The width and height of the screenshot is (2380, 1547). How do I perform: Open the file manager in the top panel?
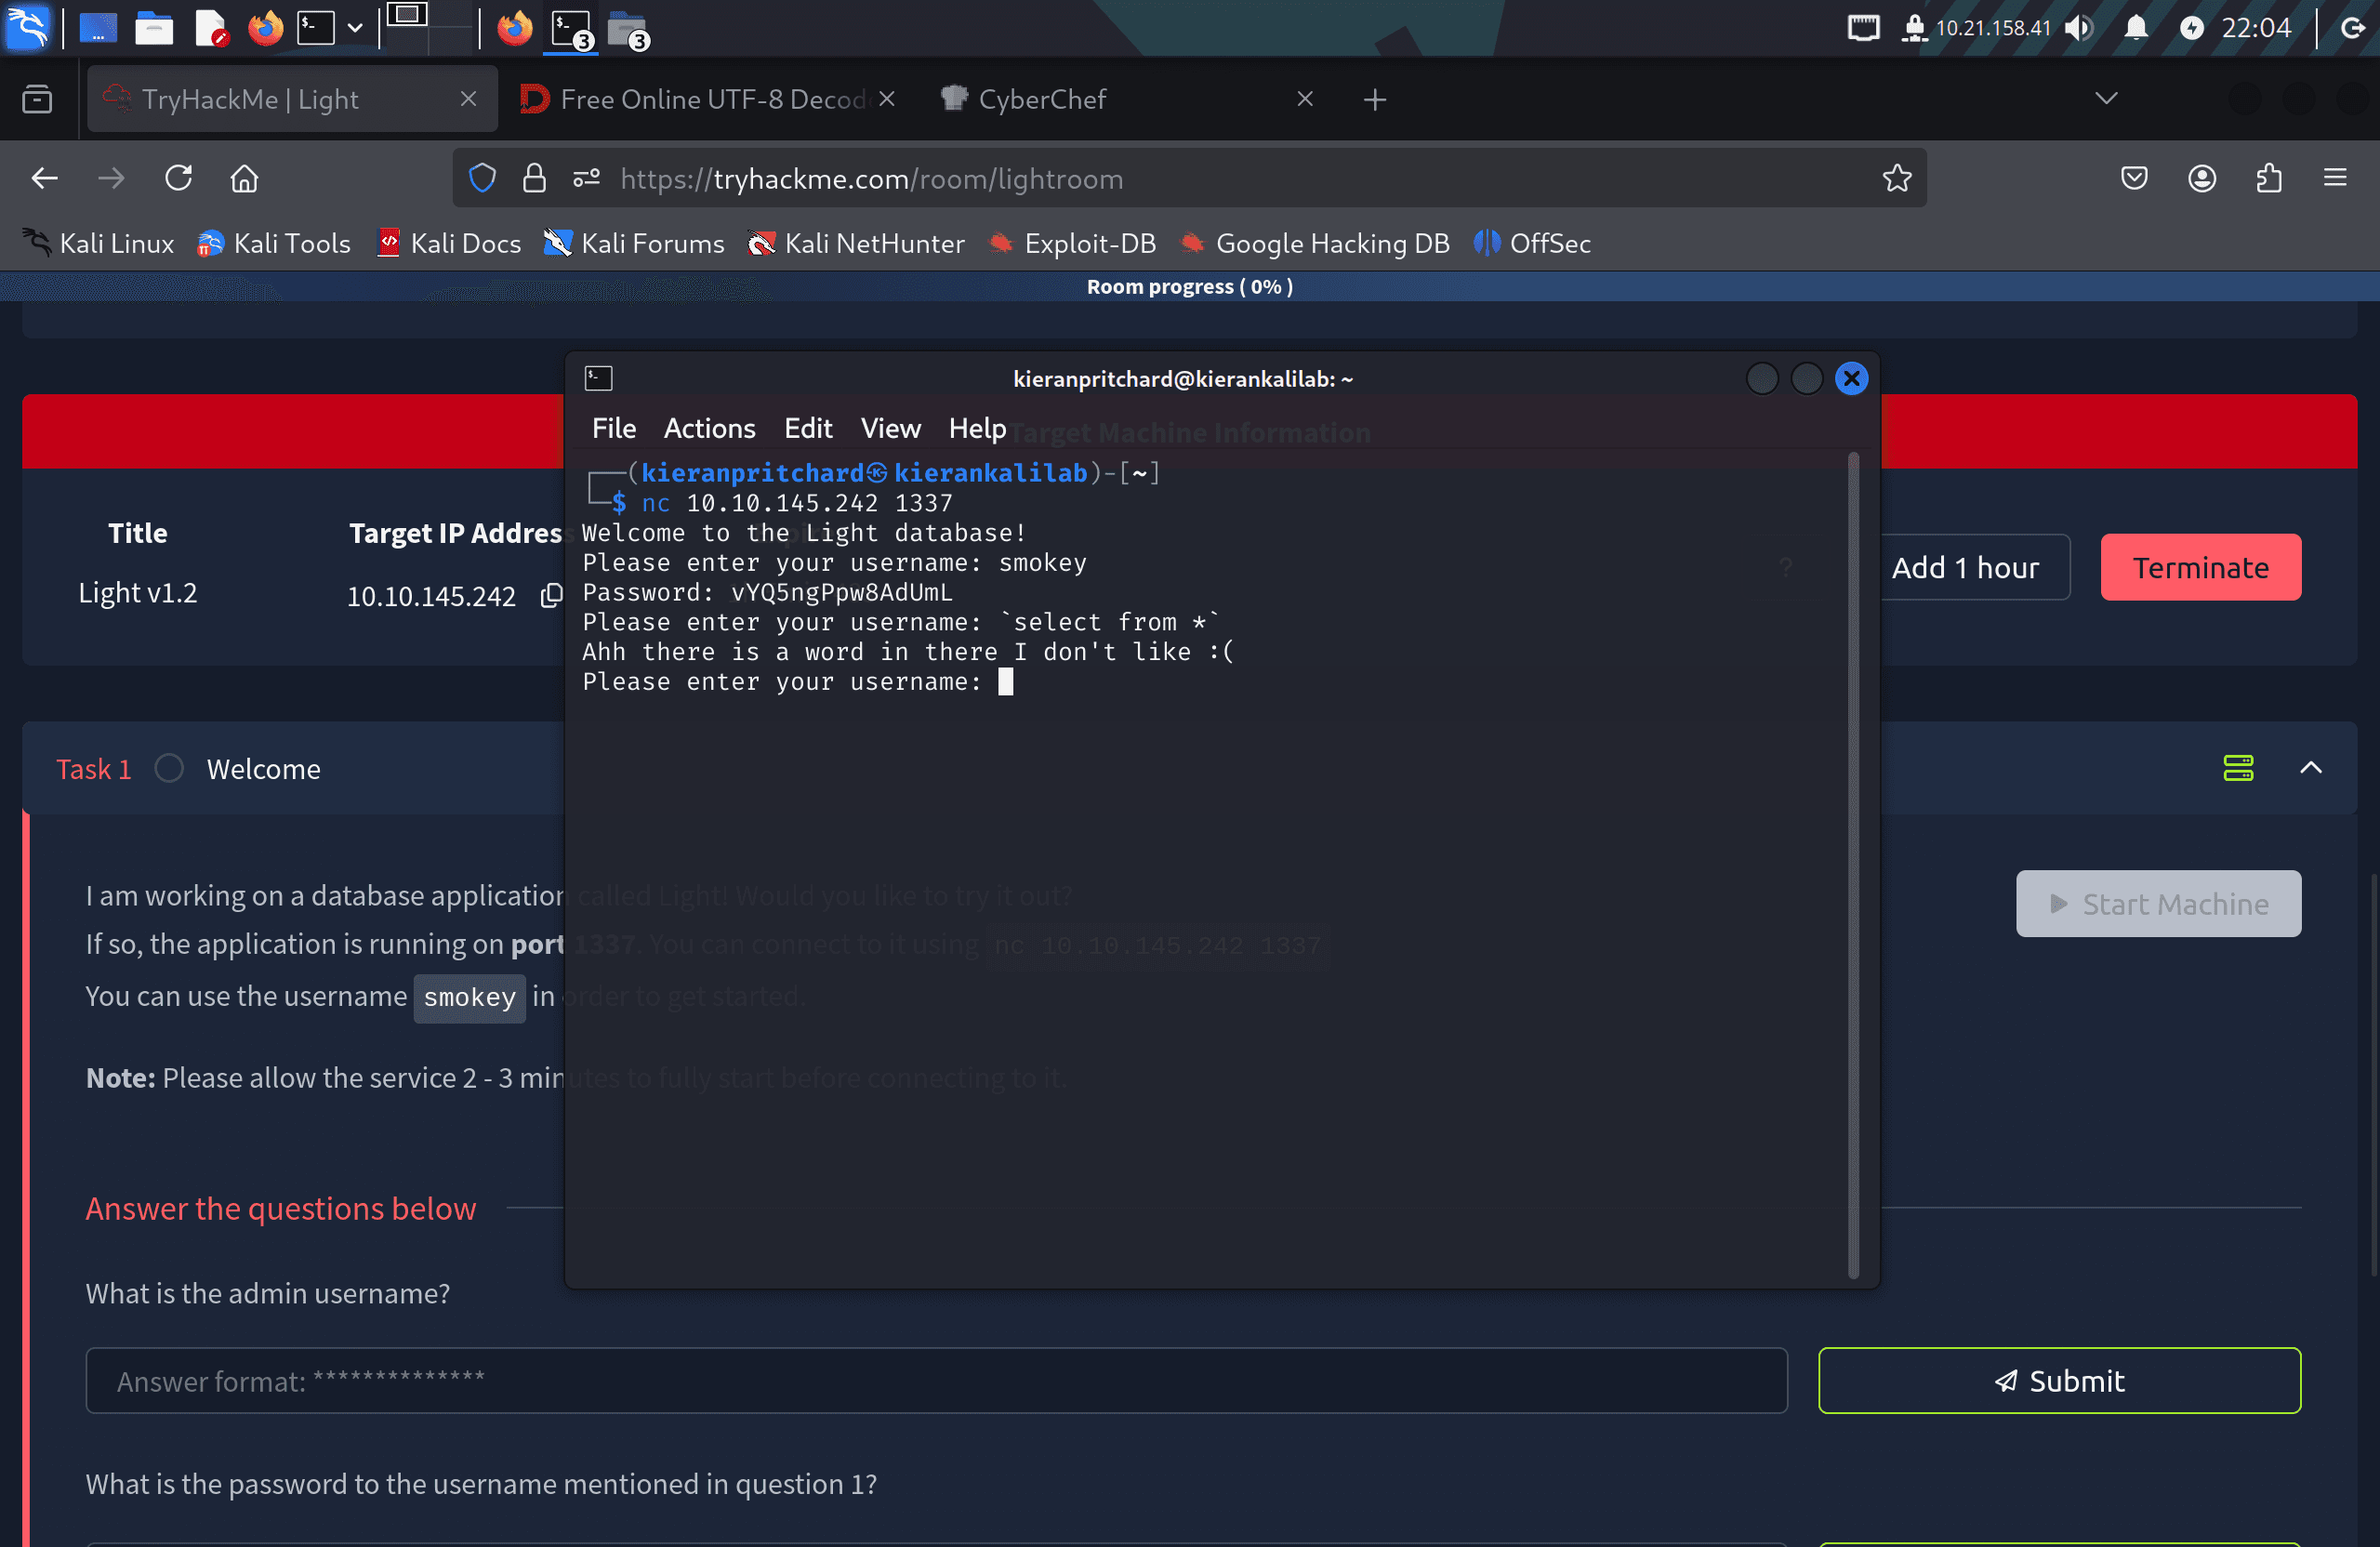click(x=154, y=28)
